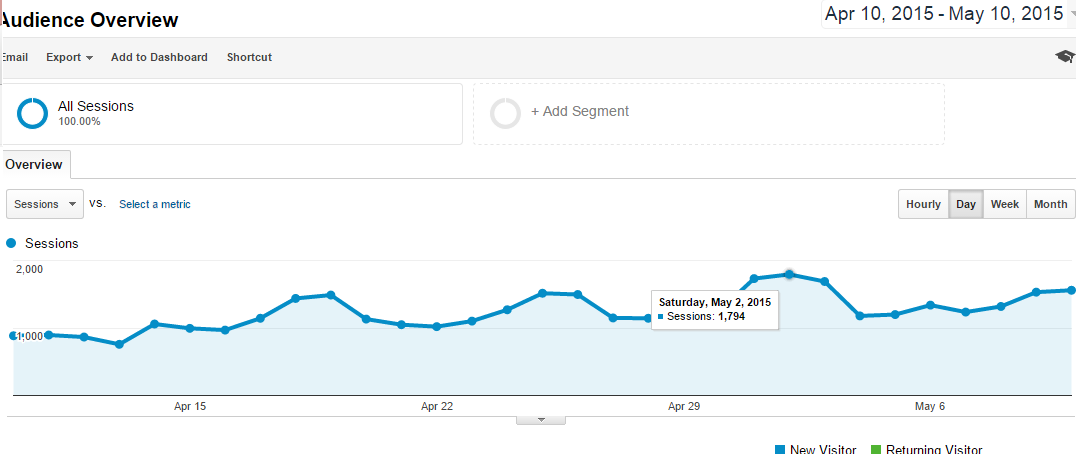Switch chart granularity to Hourly
Screen dimensions: 1076x454
[x=923, y=204]
